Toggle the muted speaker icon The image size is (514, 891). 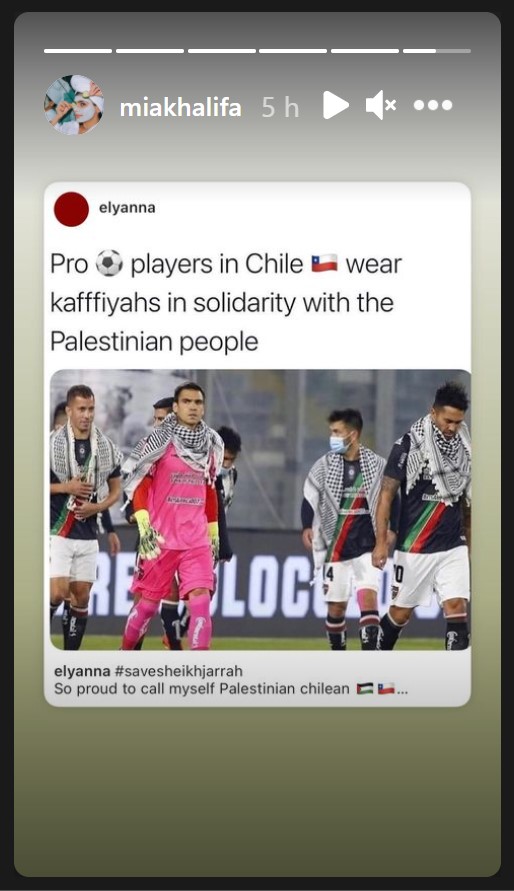[x=381, y=105]
